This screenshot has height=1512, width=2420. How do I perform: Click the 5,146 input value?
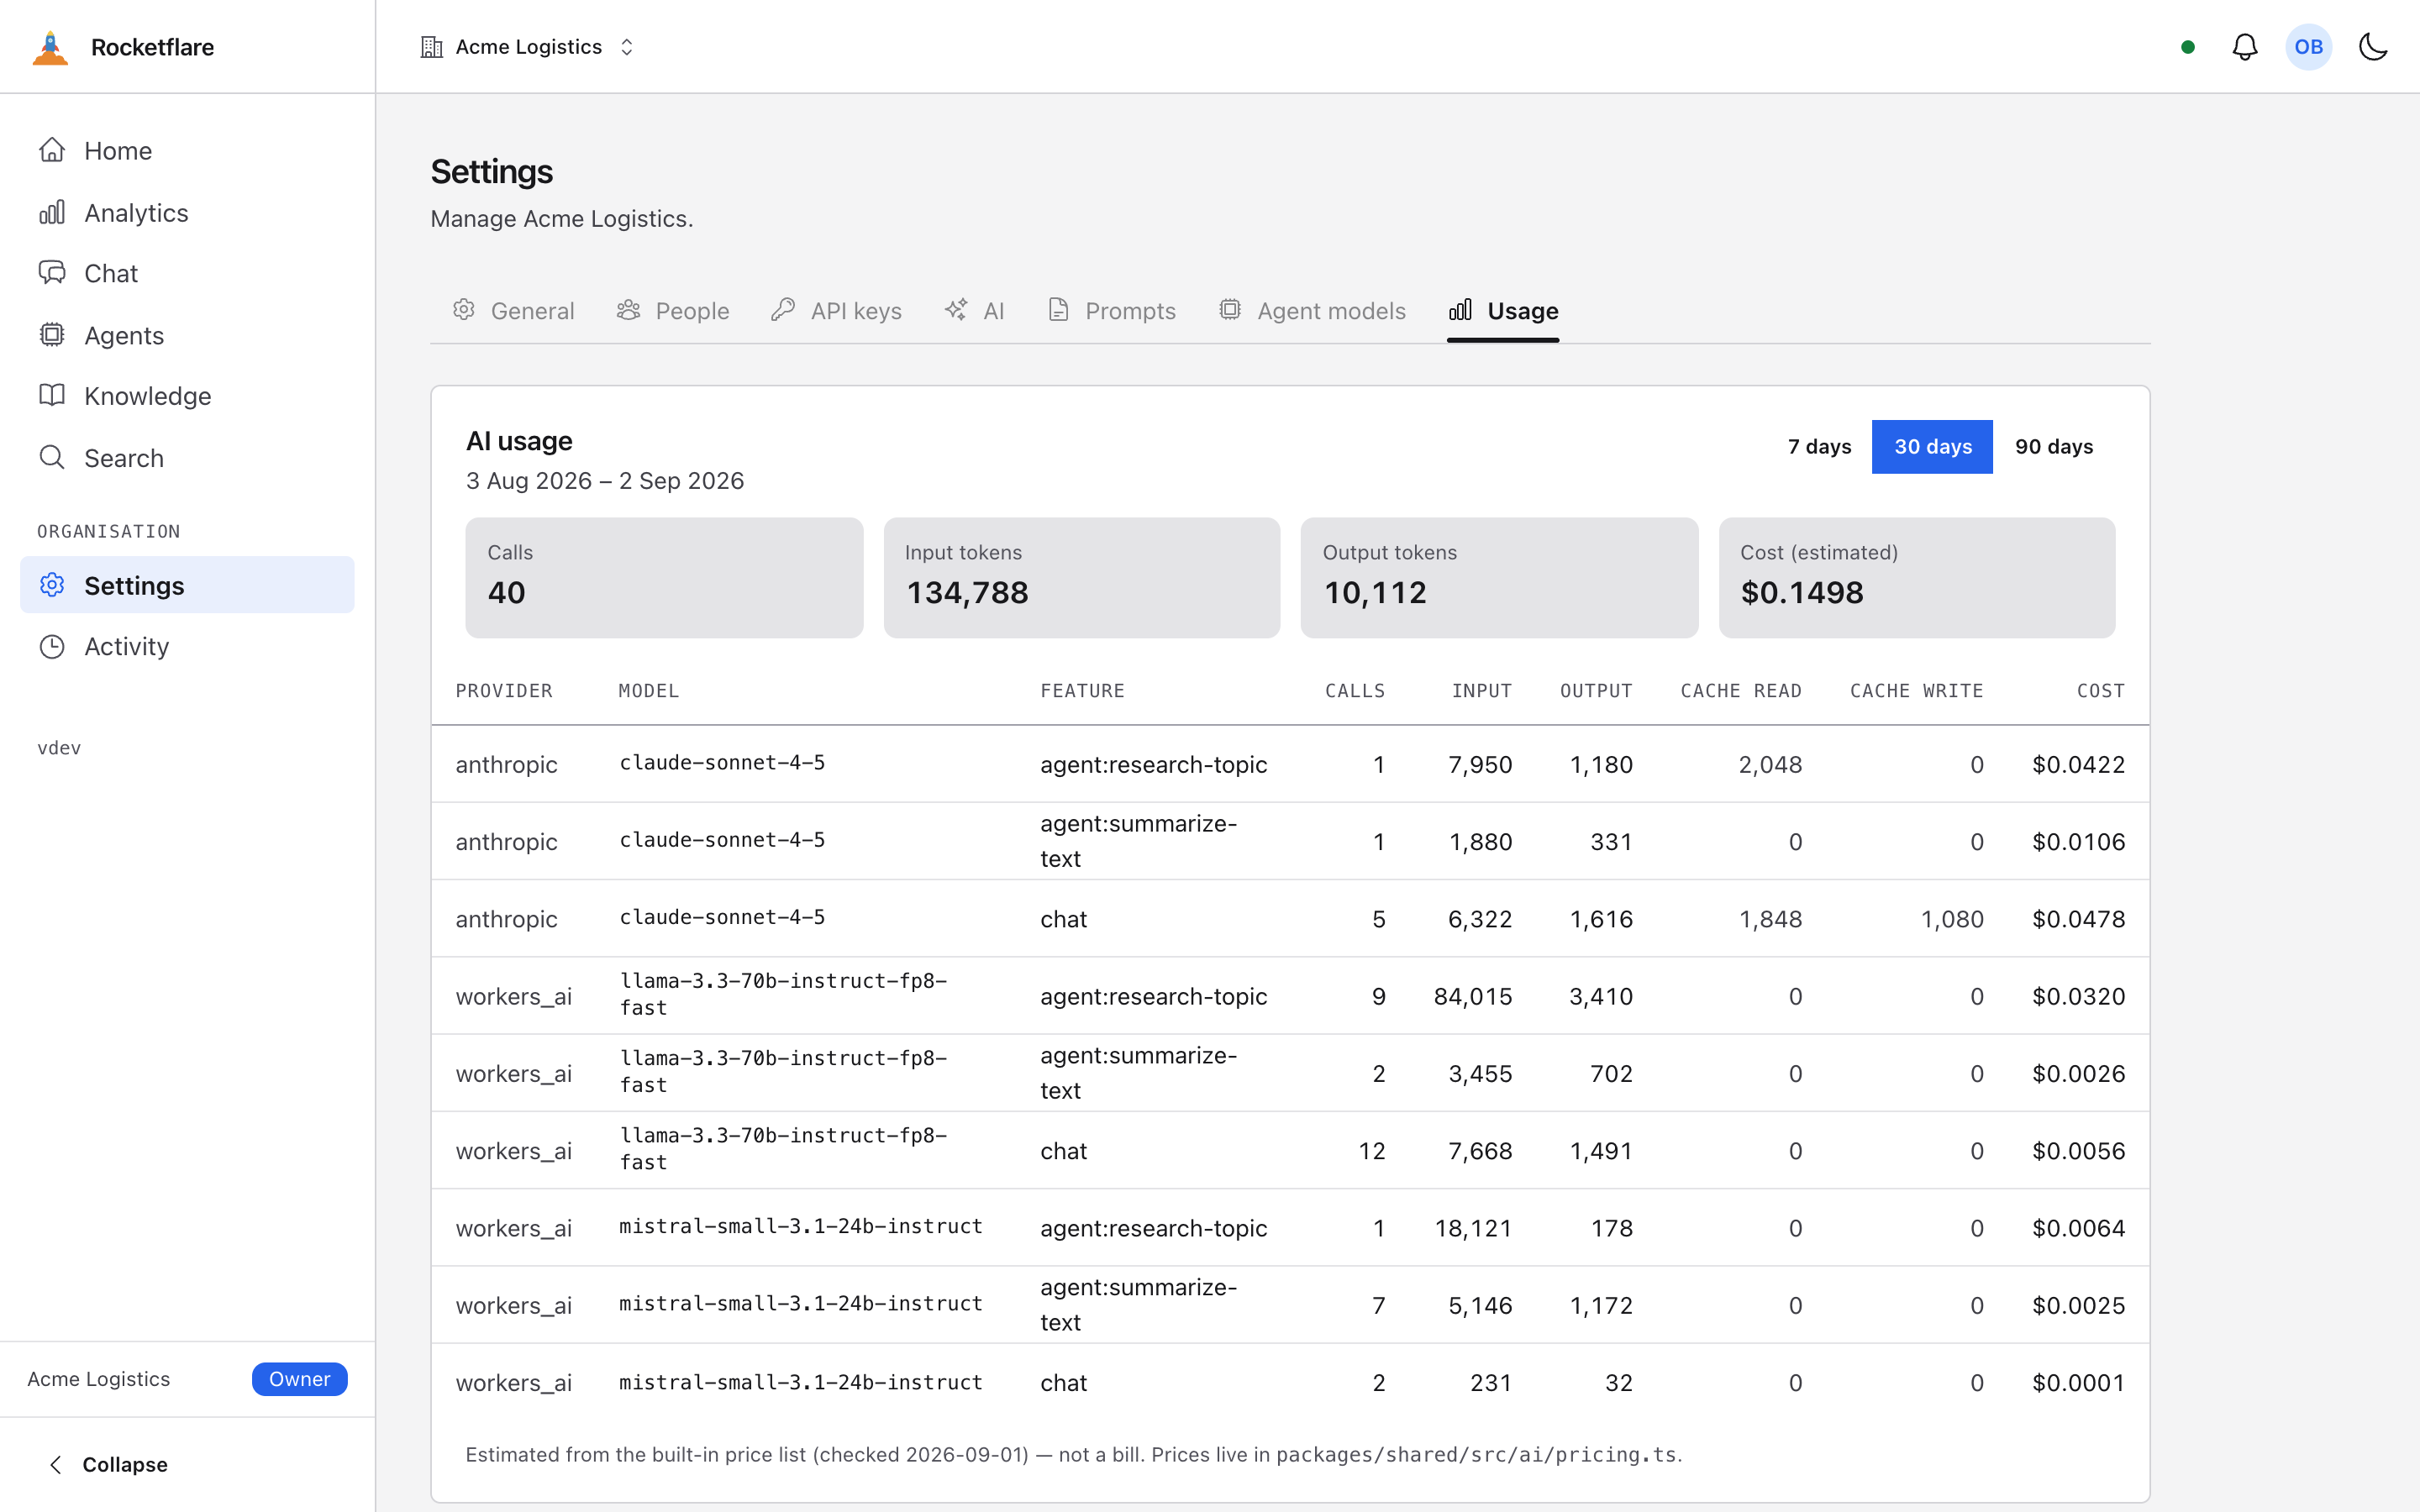[1480, 1306]
